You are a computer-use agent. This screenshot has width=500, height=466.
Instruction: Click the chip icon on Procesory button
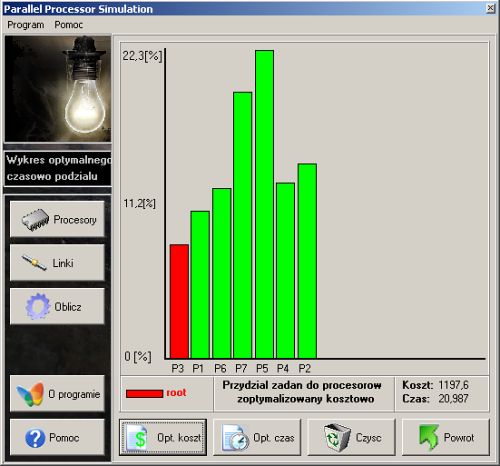[x=35, y=220]
